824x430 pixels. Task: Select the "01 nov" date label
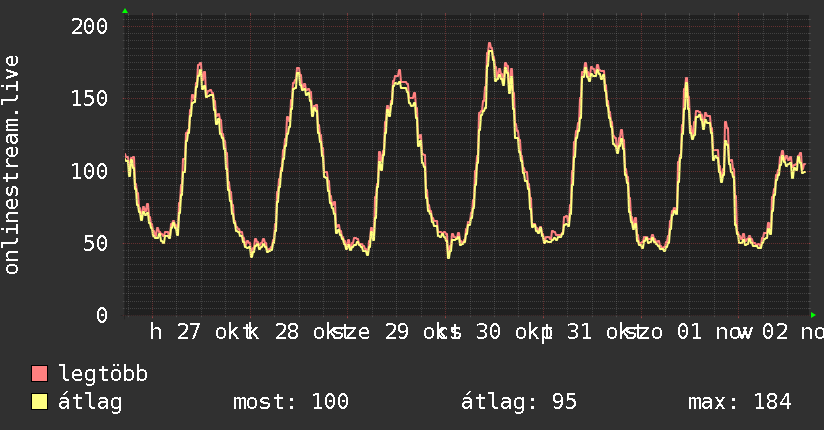coord(712,332)
